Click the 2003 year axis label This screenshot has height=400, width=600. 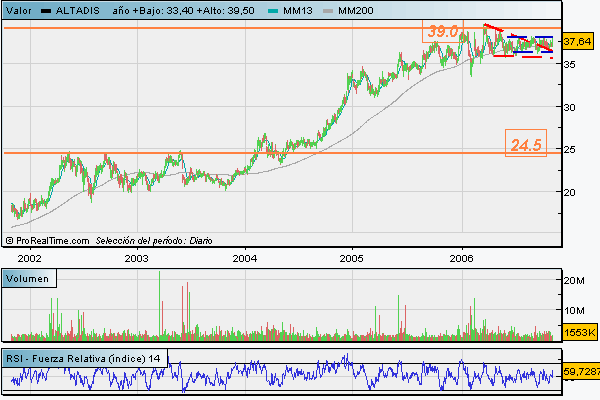click(x=136, y=259)
